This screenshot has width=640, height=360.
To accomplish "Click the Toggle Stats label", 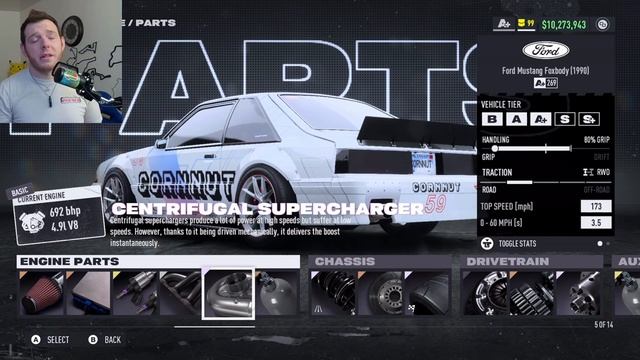I will pyautogui.click(x=517, y=244).
